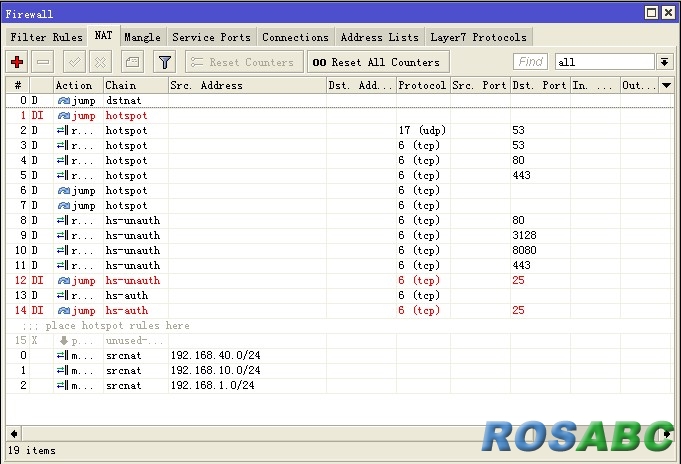Screen dimensions: 681x464
Task: Click jump icon in row 12 hs-unauth
Action: 63,281
